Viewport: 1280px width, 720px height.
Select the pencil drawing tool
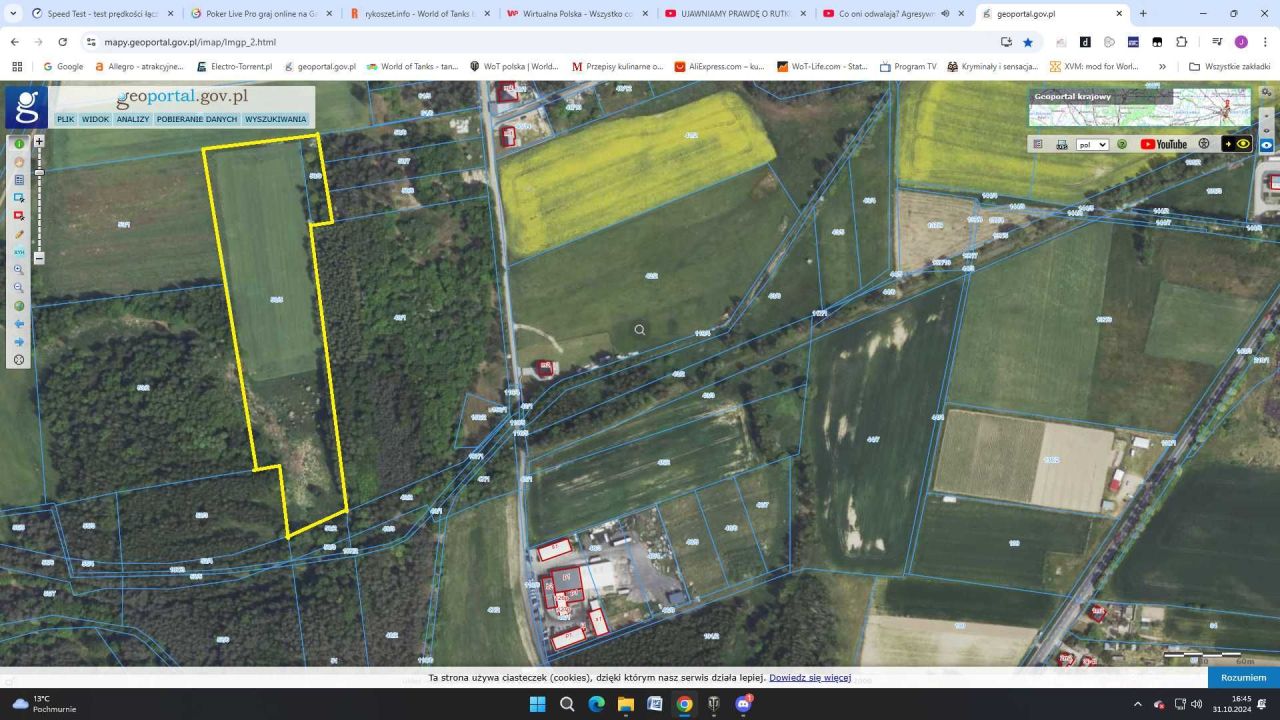pos(19,234)
